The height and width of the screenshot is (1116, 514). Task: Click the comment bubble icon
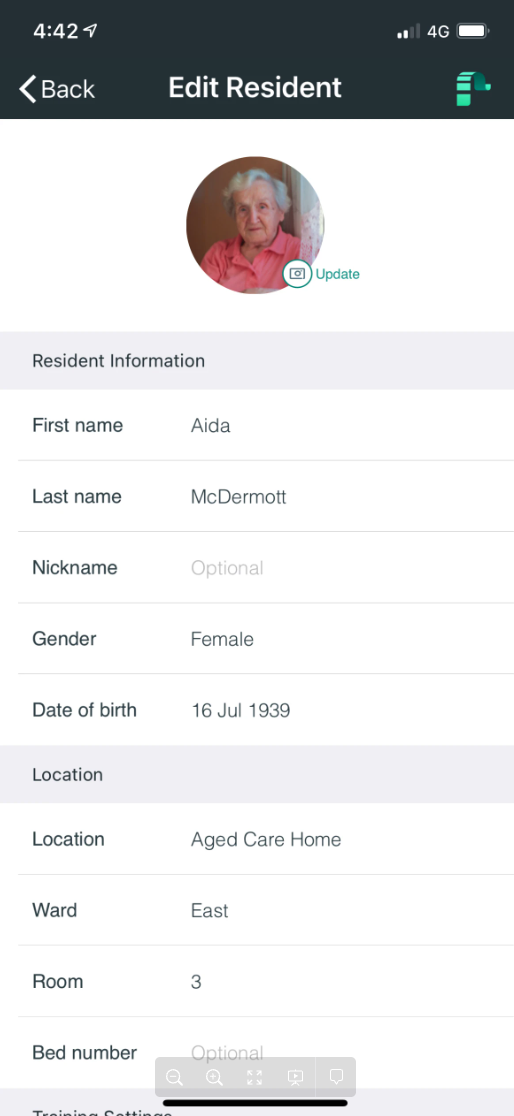tap(337, 1076)
